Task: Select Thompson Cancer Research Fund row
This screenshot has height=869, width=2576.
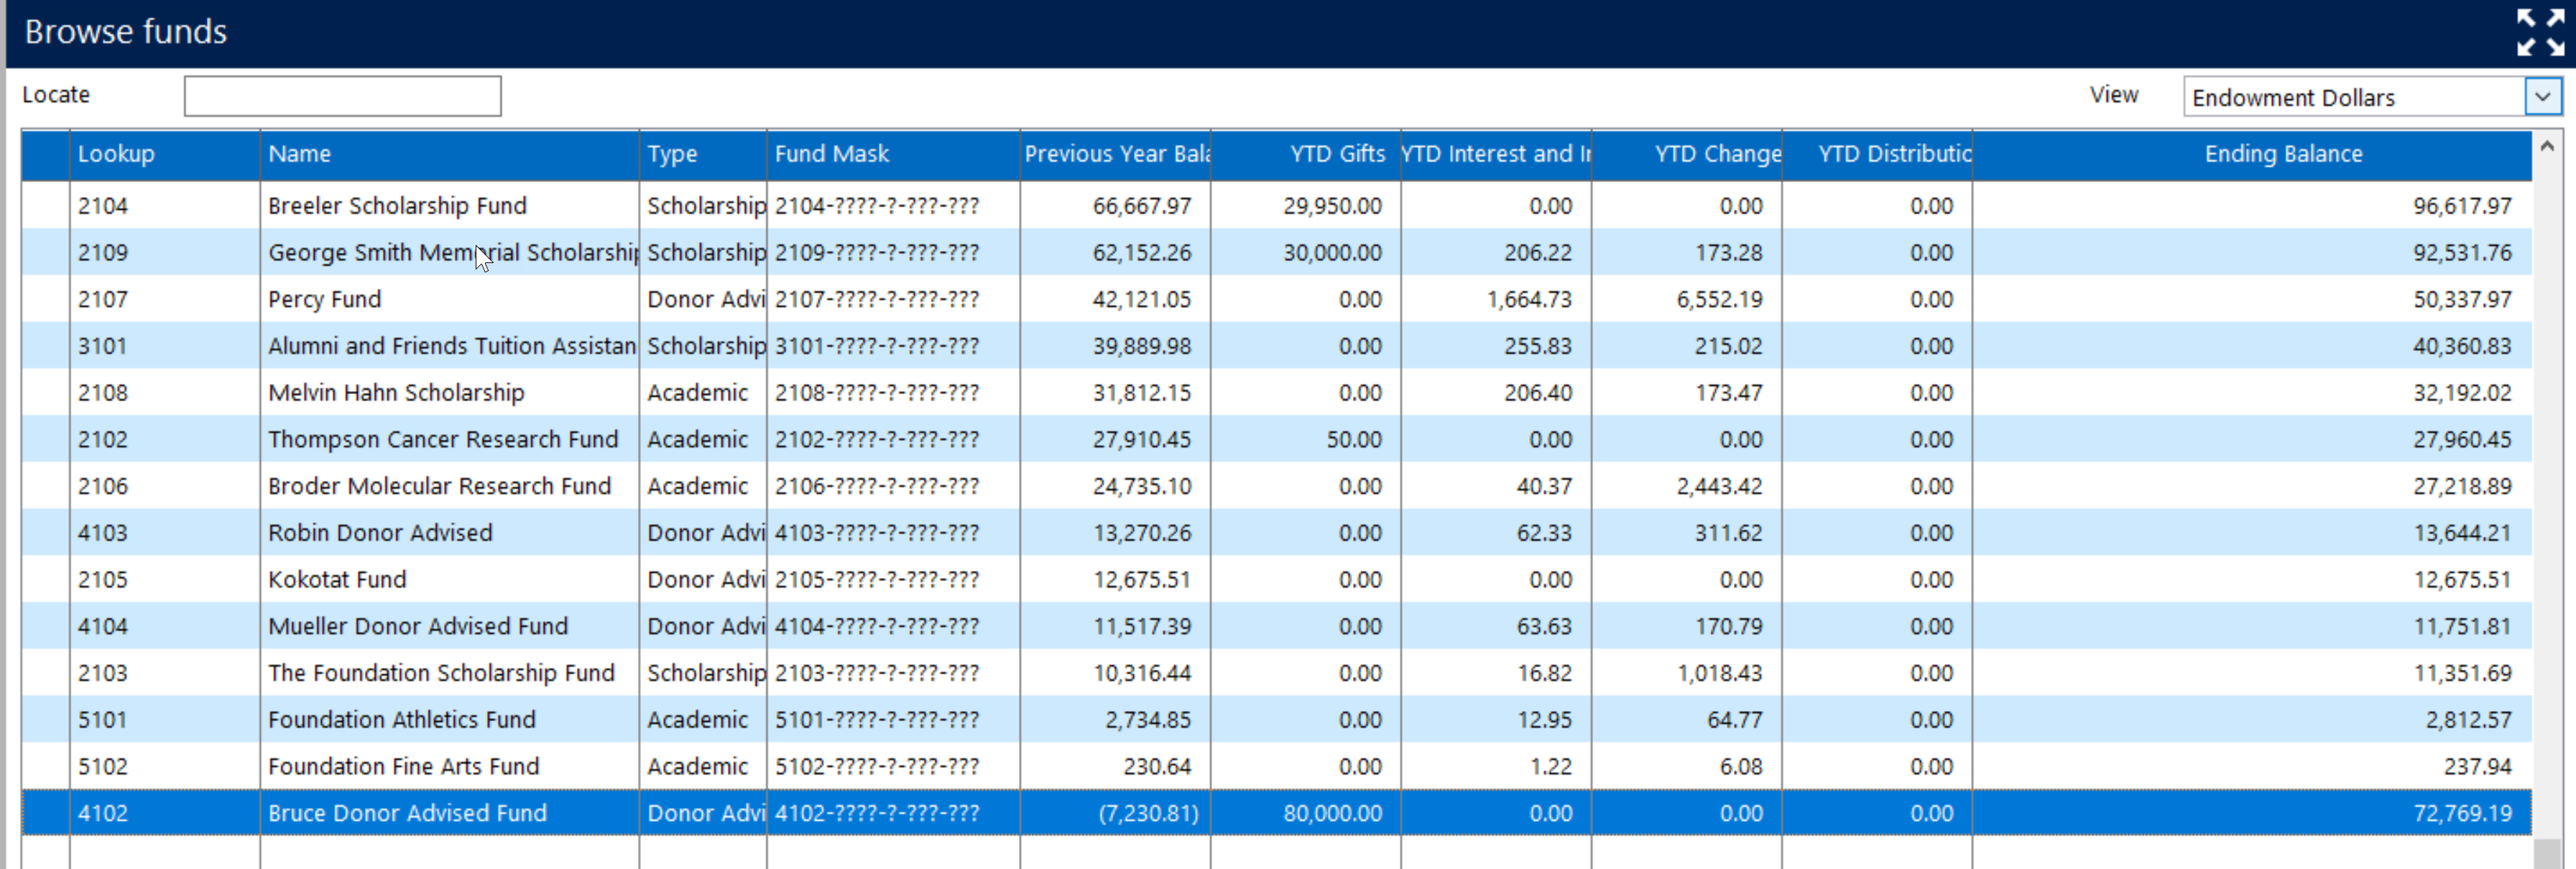Action: click(x=442, y=439)
